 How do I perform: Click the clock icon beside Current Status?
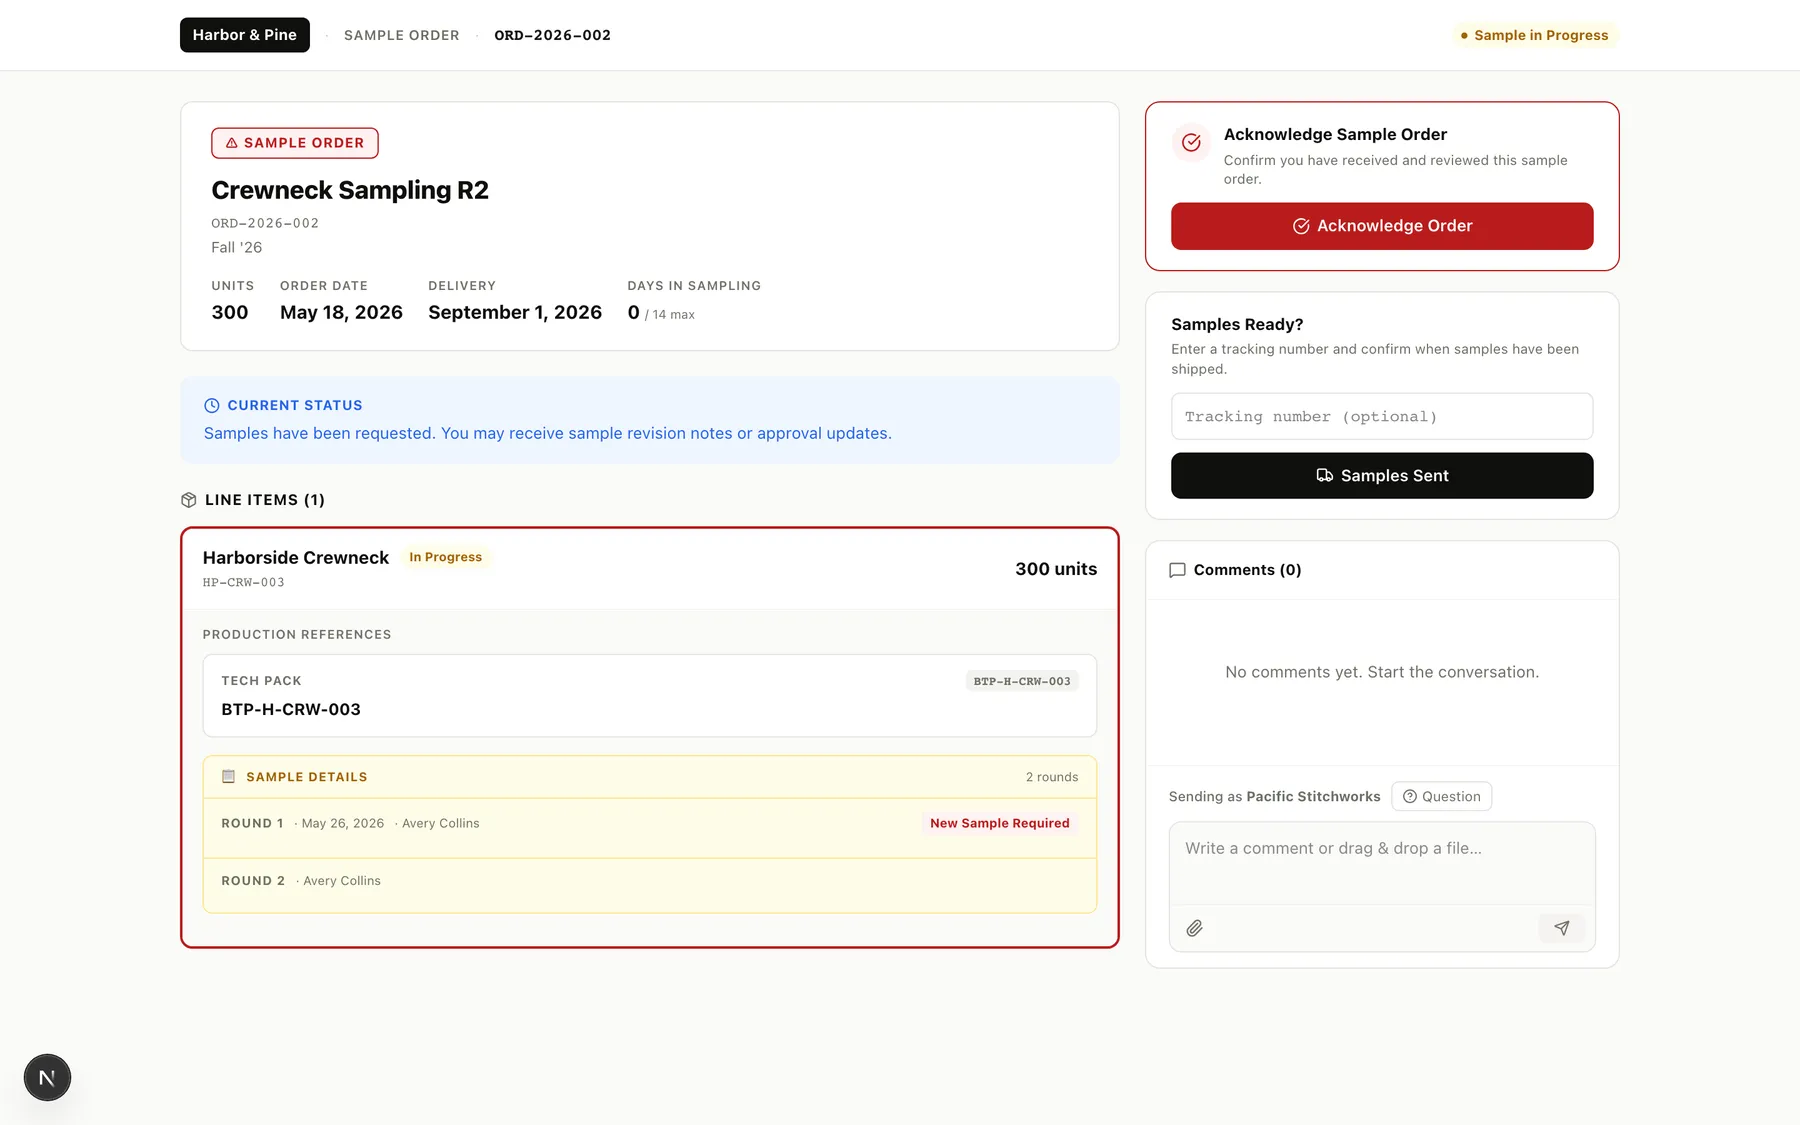click(x=212, y=405)
